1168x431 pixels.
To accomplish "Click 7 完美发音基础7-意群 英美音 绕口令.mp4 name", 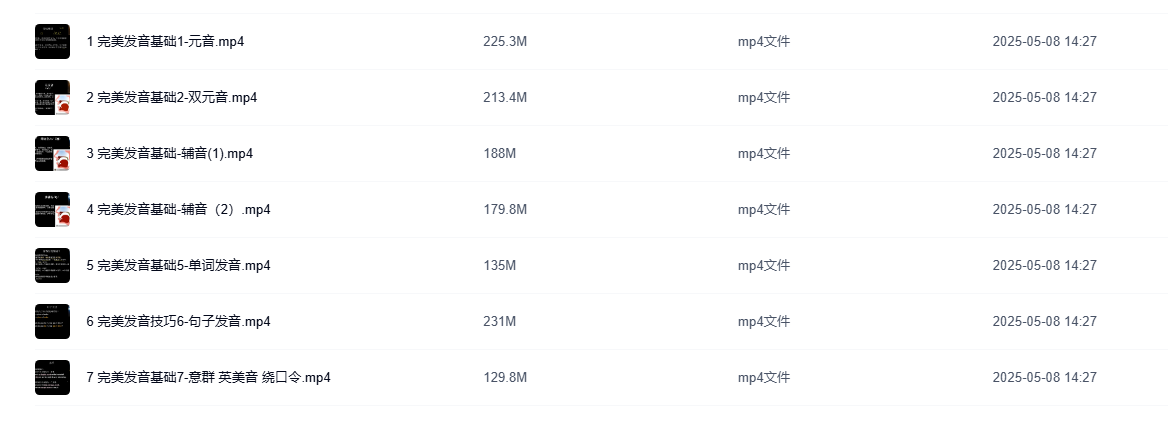I will [x=208, y=378].
